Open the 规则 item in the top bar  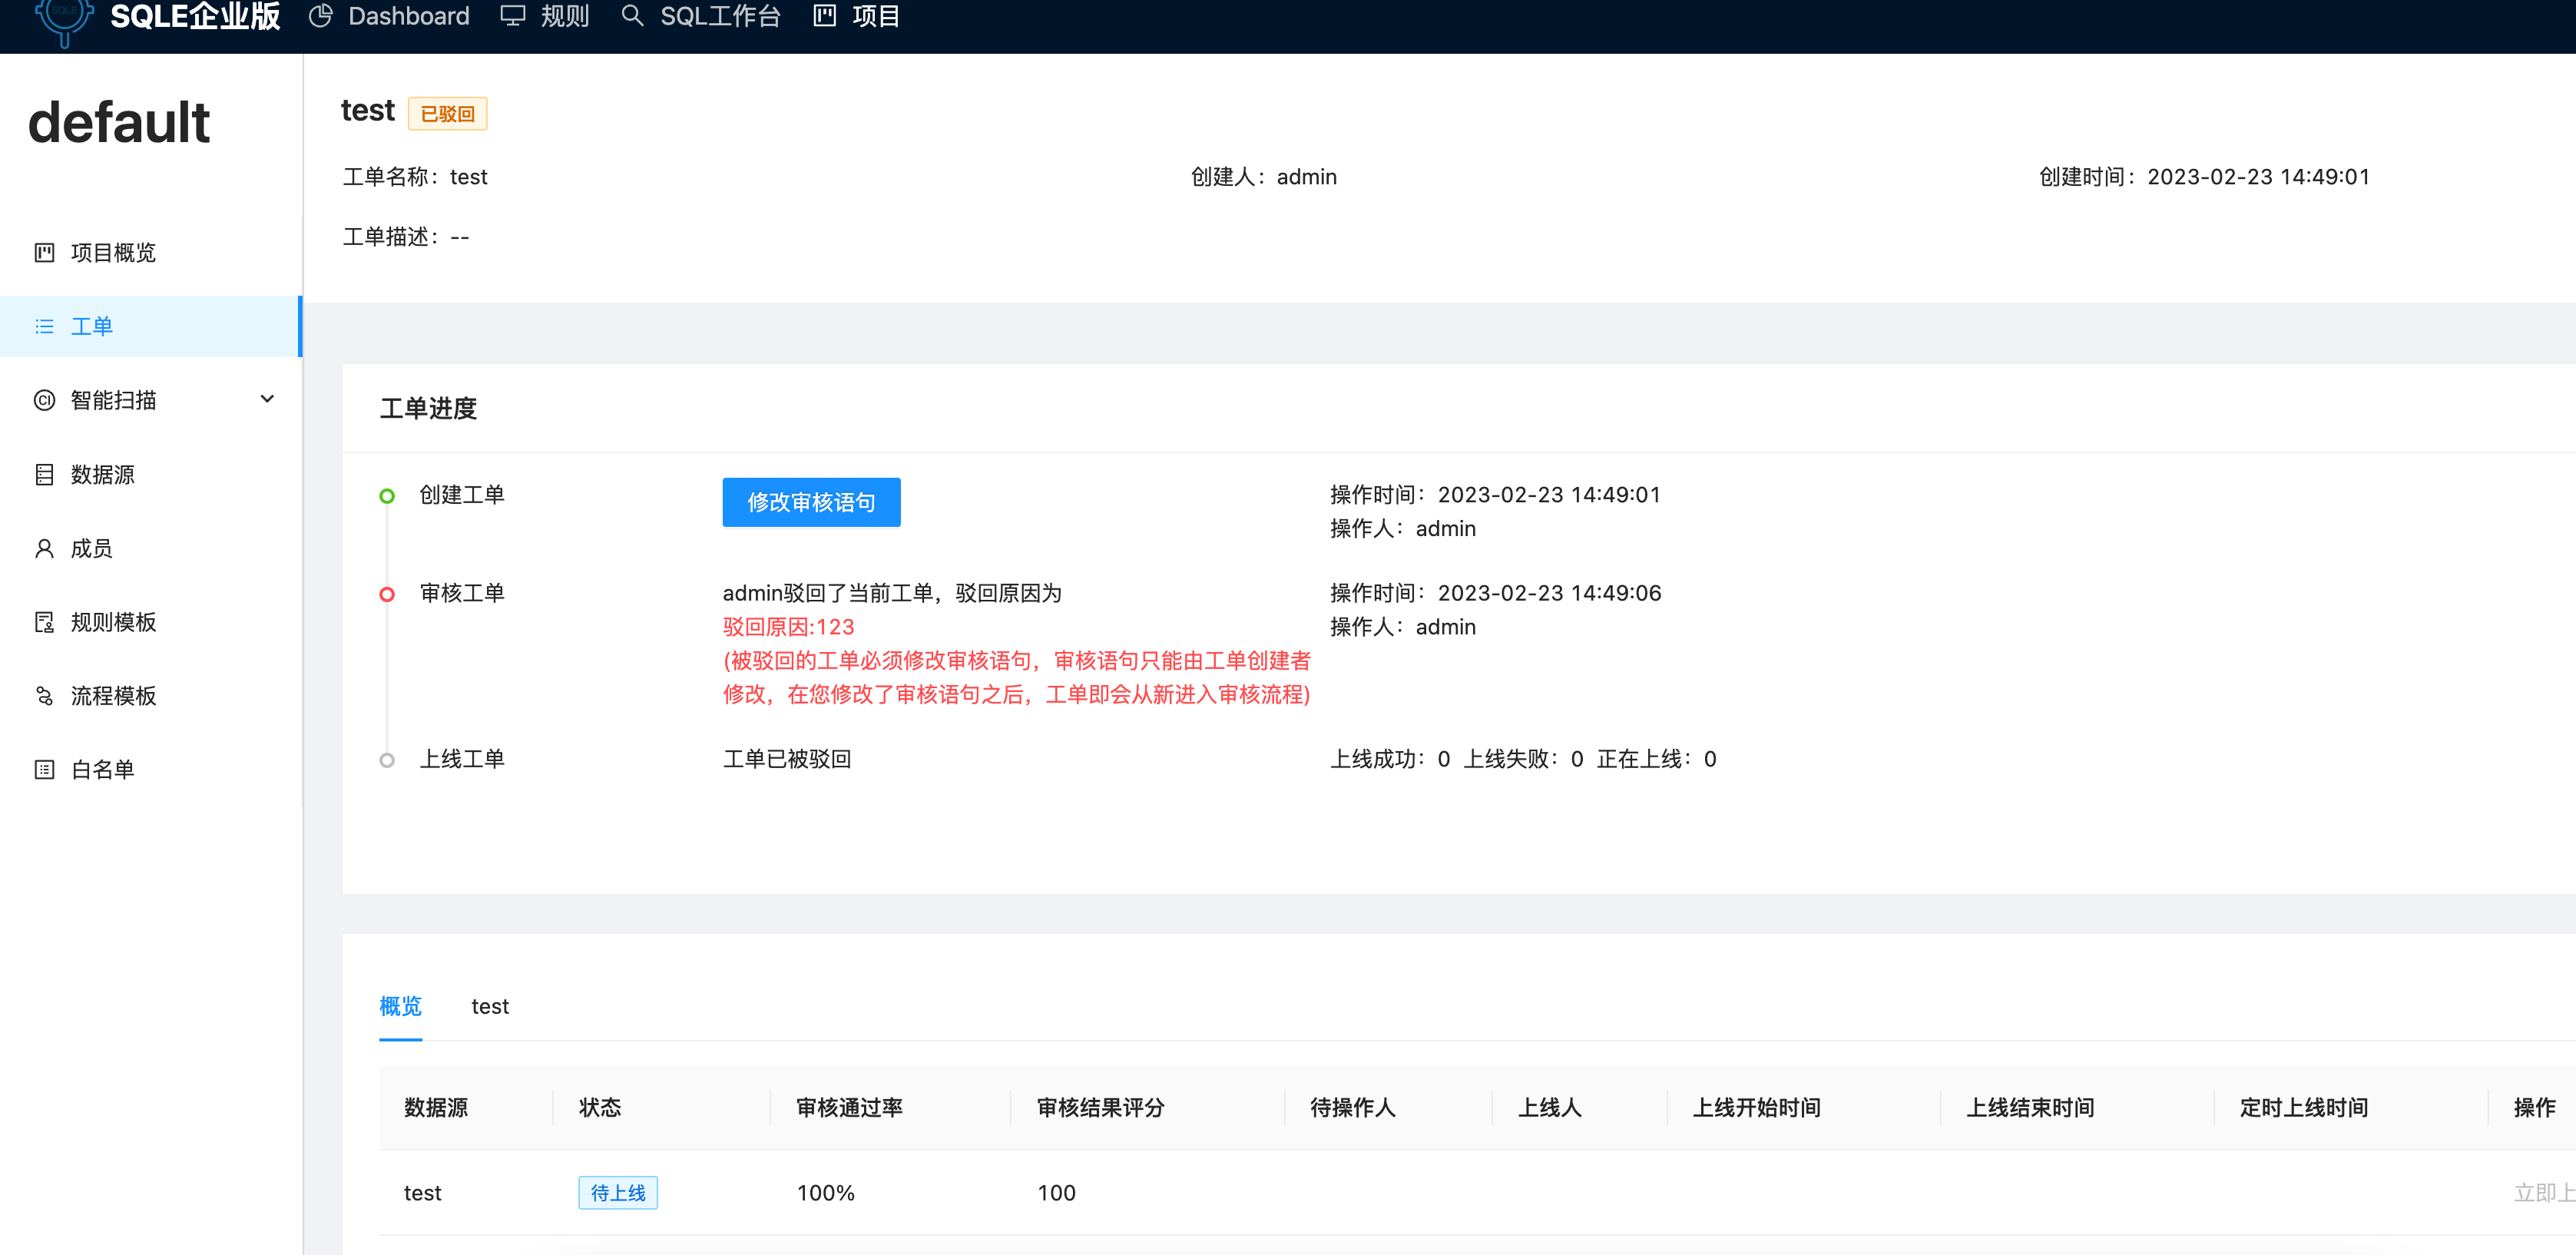(x=564, y=16)
